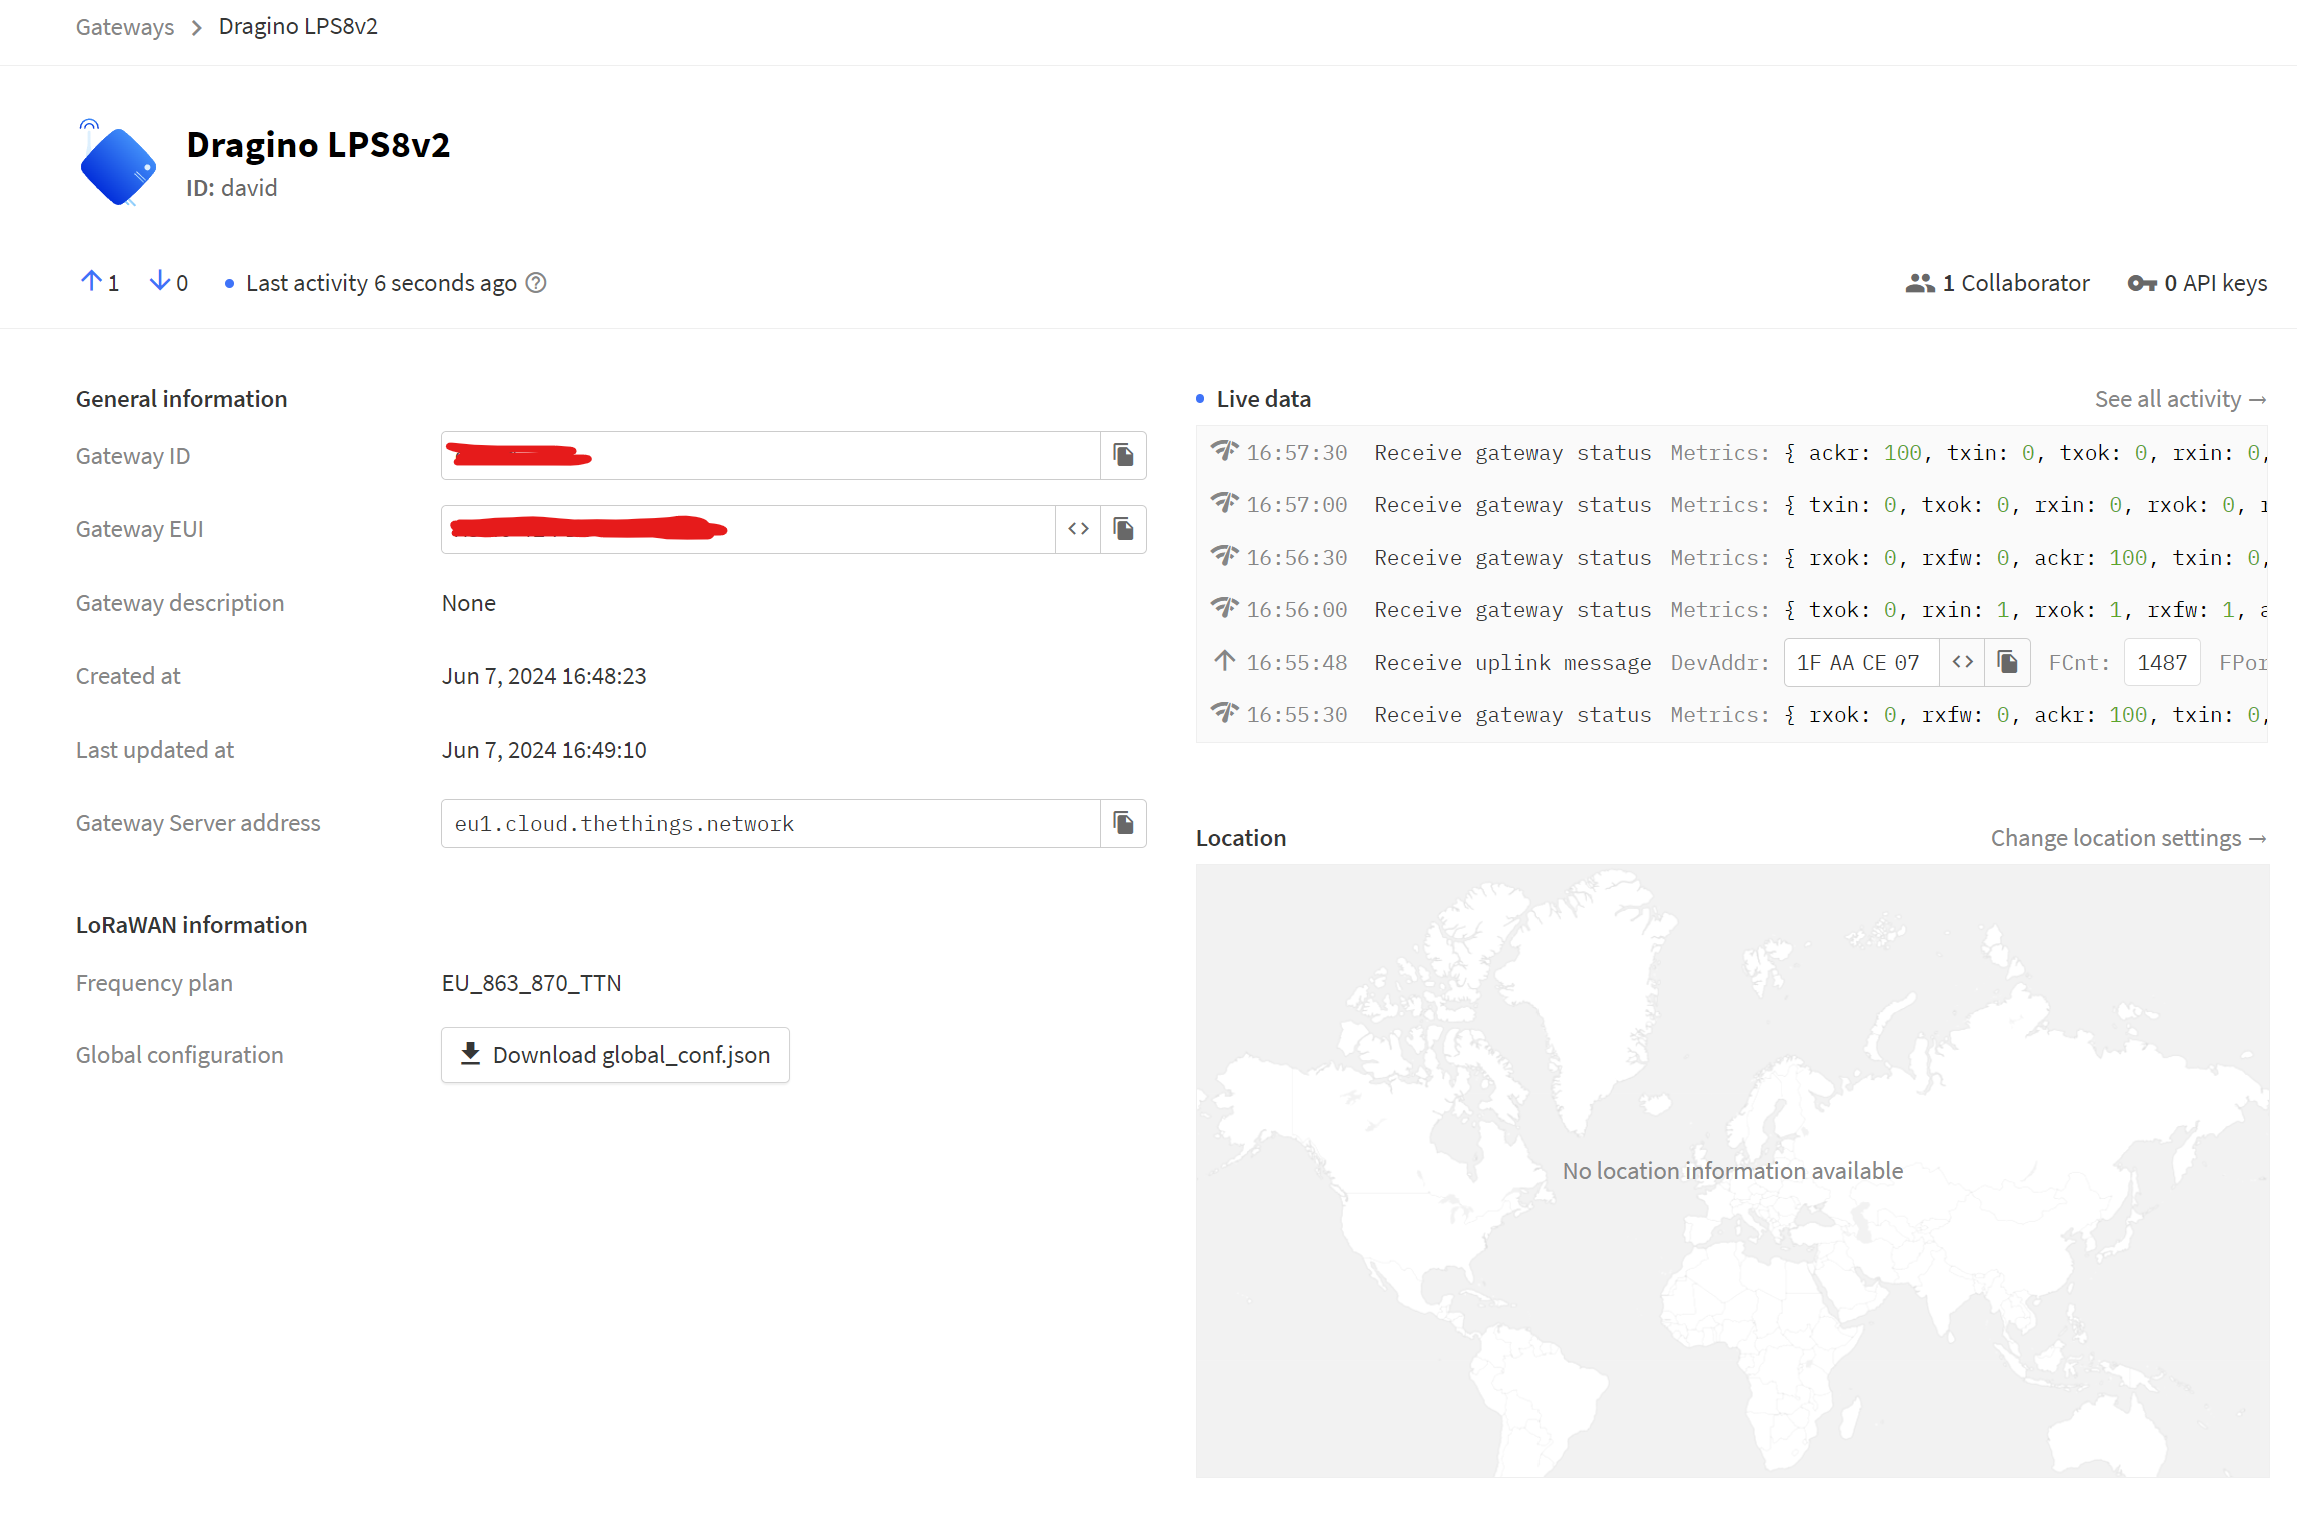This screenshot has height=1524, width=2297.
Task: Expand the 16:57:30 gateway status entry
Action: coord(1732,453)
